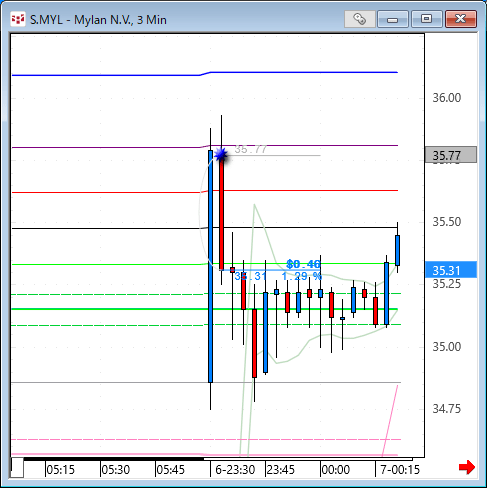Click the 05:30 time axis label
Image resolution: width=487 pixels, height=488 pixels.
(x=116, y=470)
